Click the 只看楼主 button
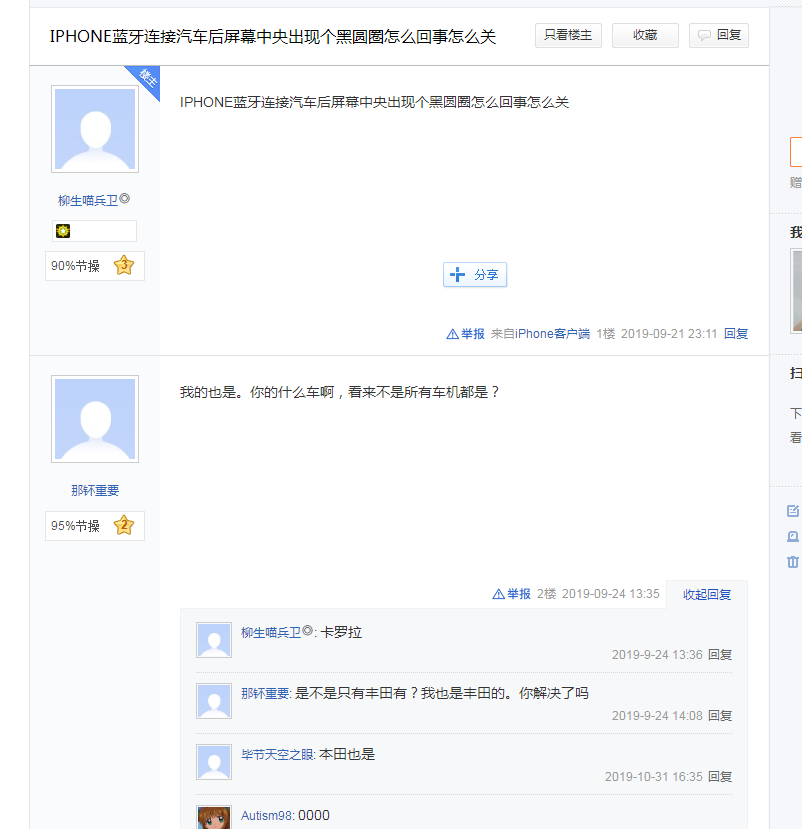The image size is (802, 829). [568, 35]
